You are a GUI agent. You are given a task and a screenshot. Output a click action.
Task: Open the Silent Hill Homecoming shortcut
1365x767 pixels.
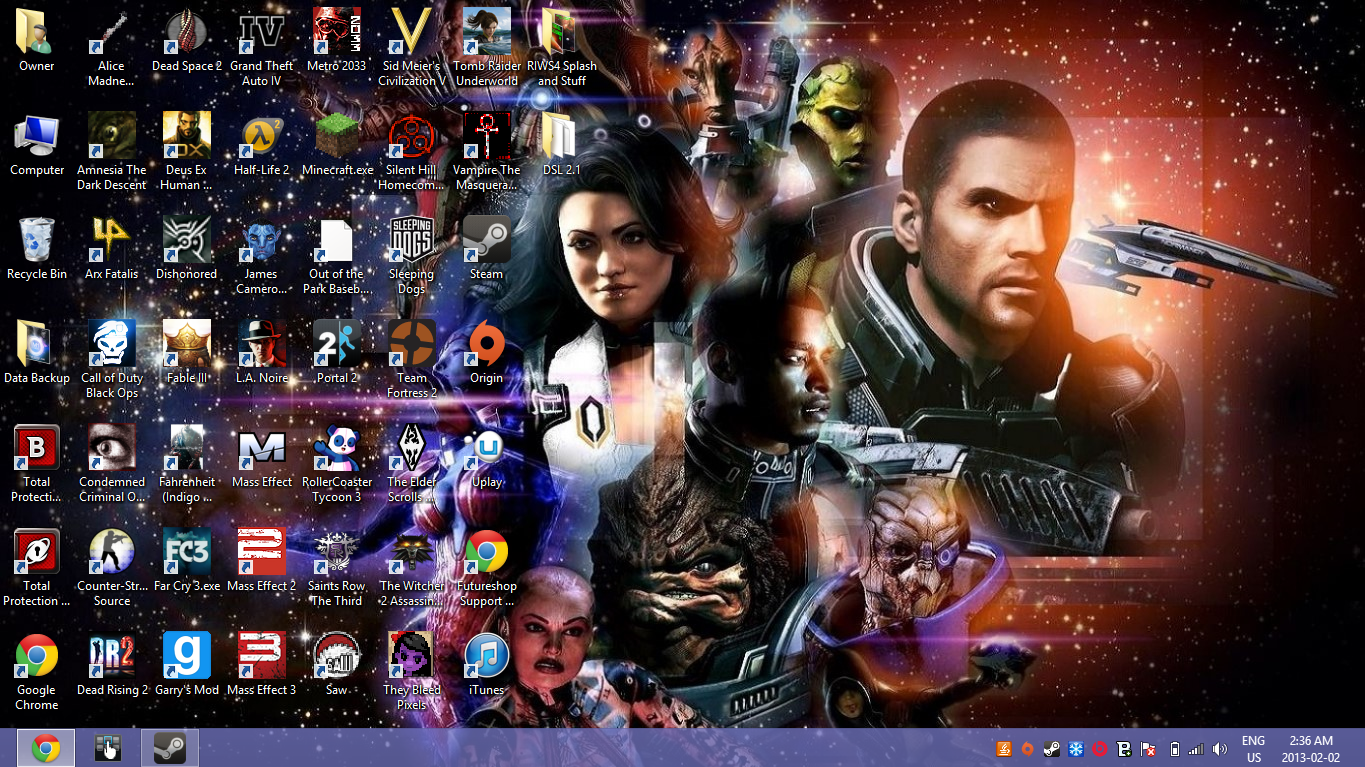pyautogui.click(x=412, y=153)
